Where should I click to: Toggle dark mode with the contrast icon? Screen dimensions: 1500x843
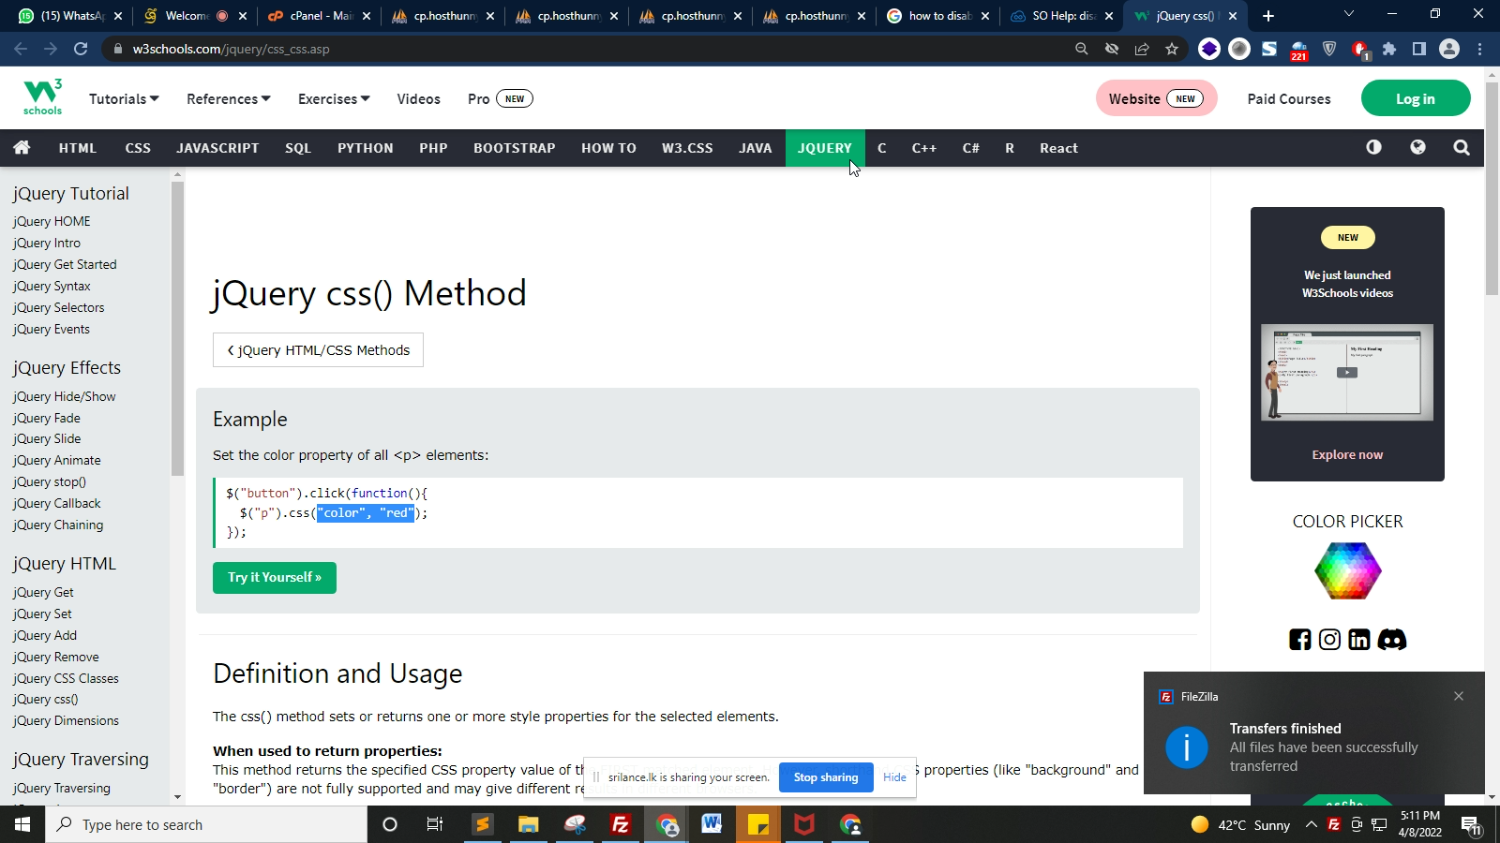(1374, 148)
